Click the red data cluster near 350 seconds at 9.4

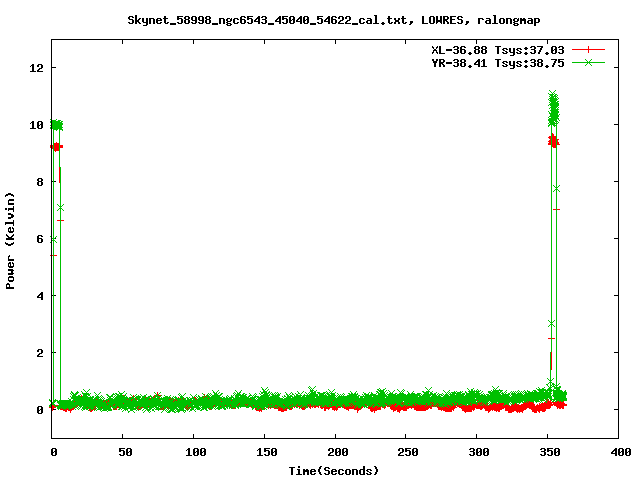[553, 141]
